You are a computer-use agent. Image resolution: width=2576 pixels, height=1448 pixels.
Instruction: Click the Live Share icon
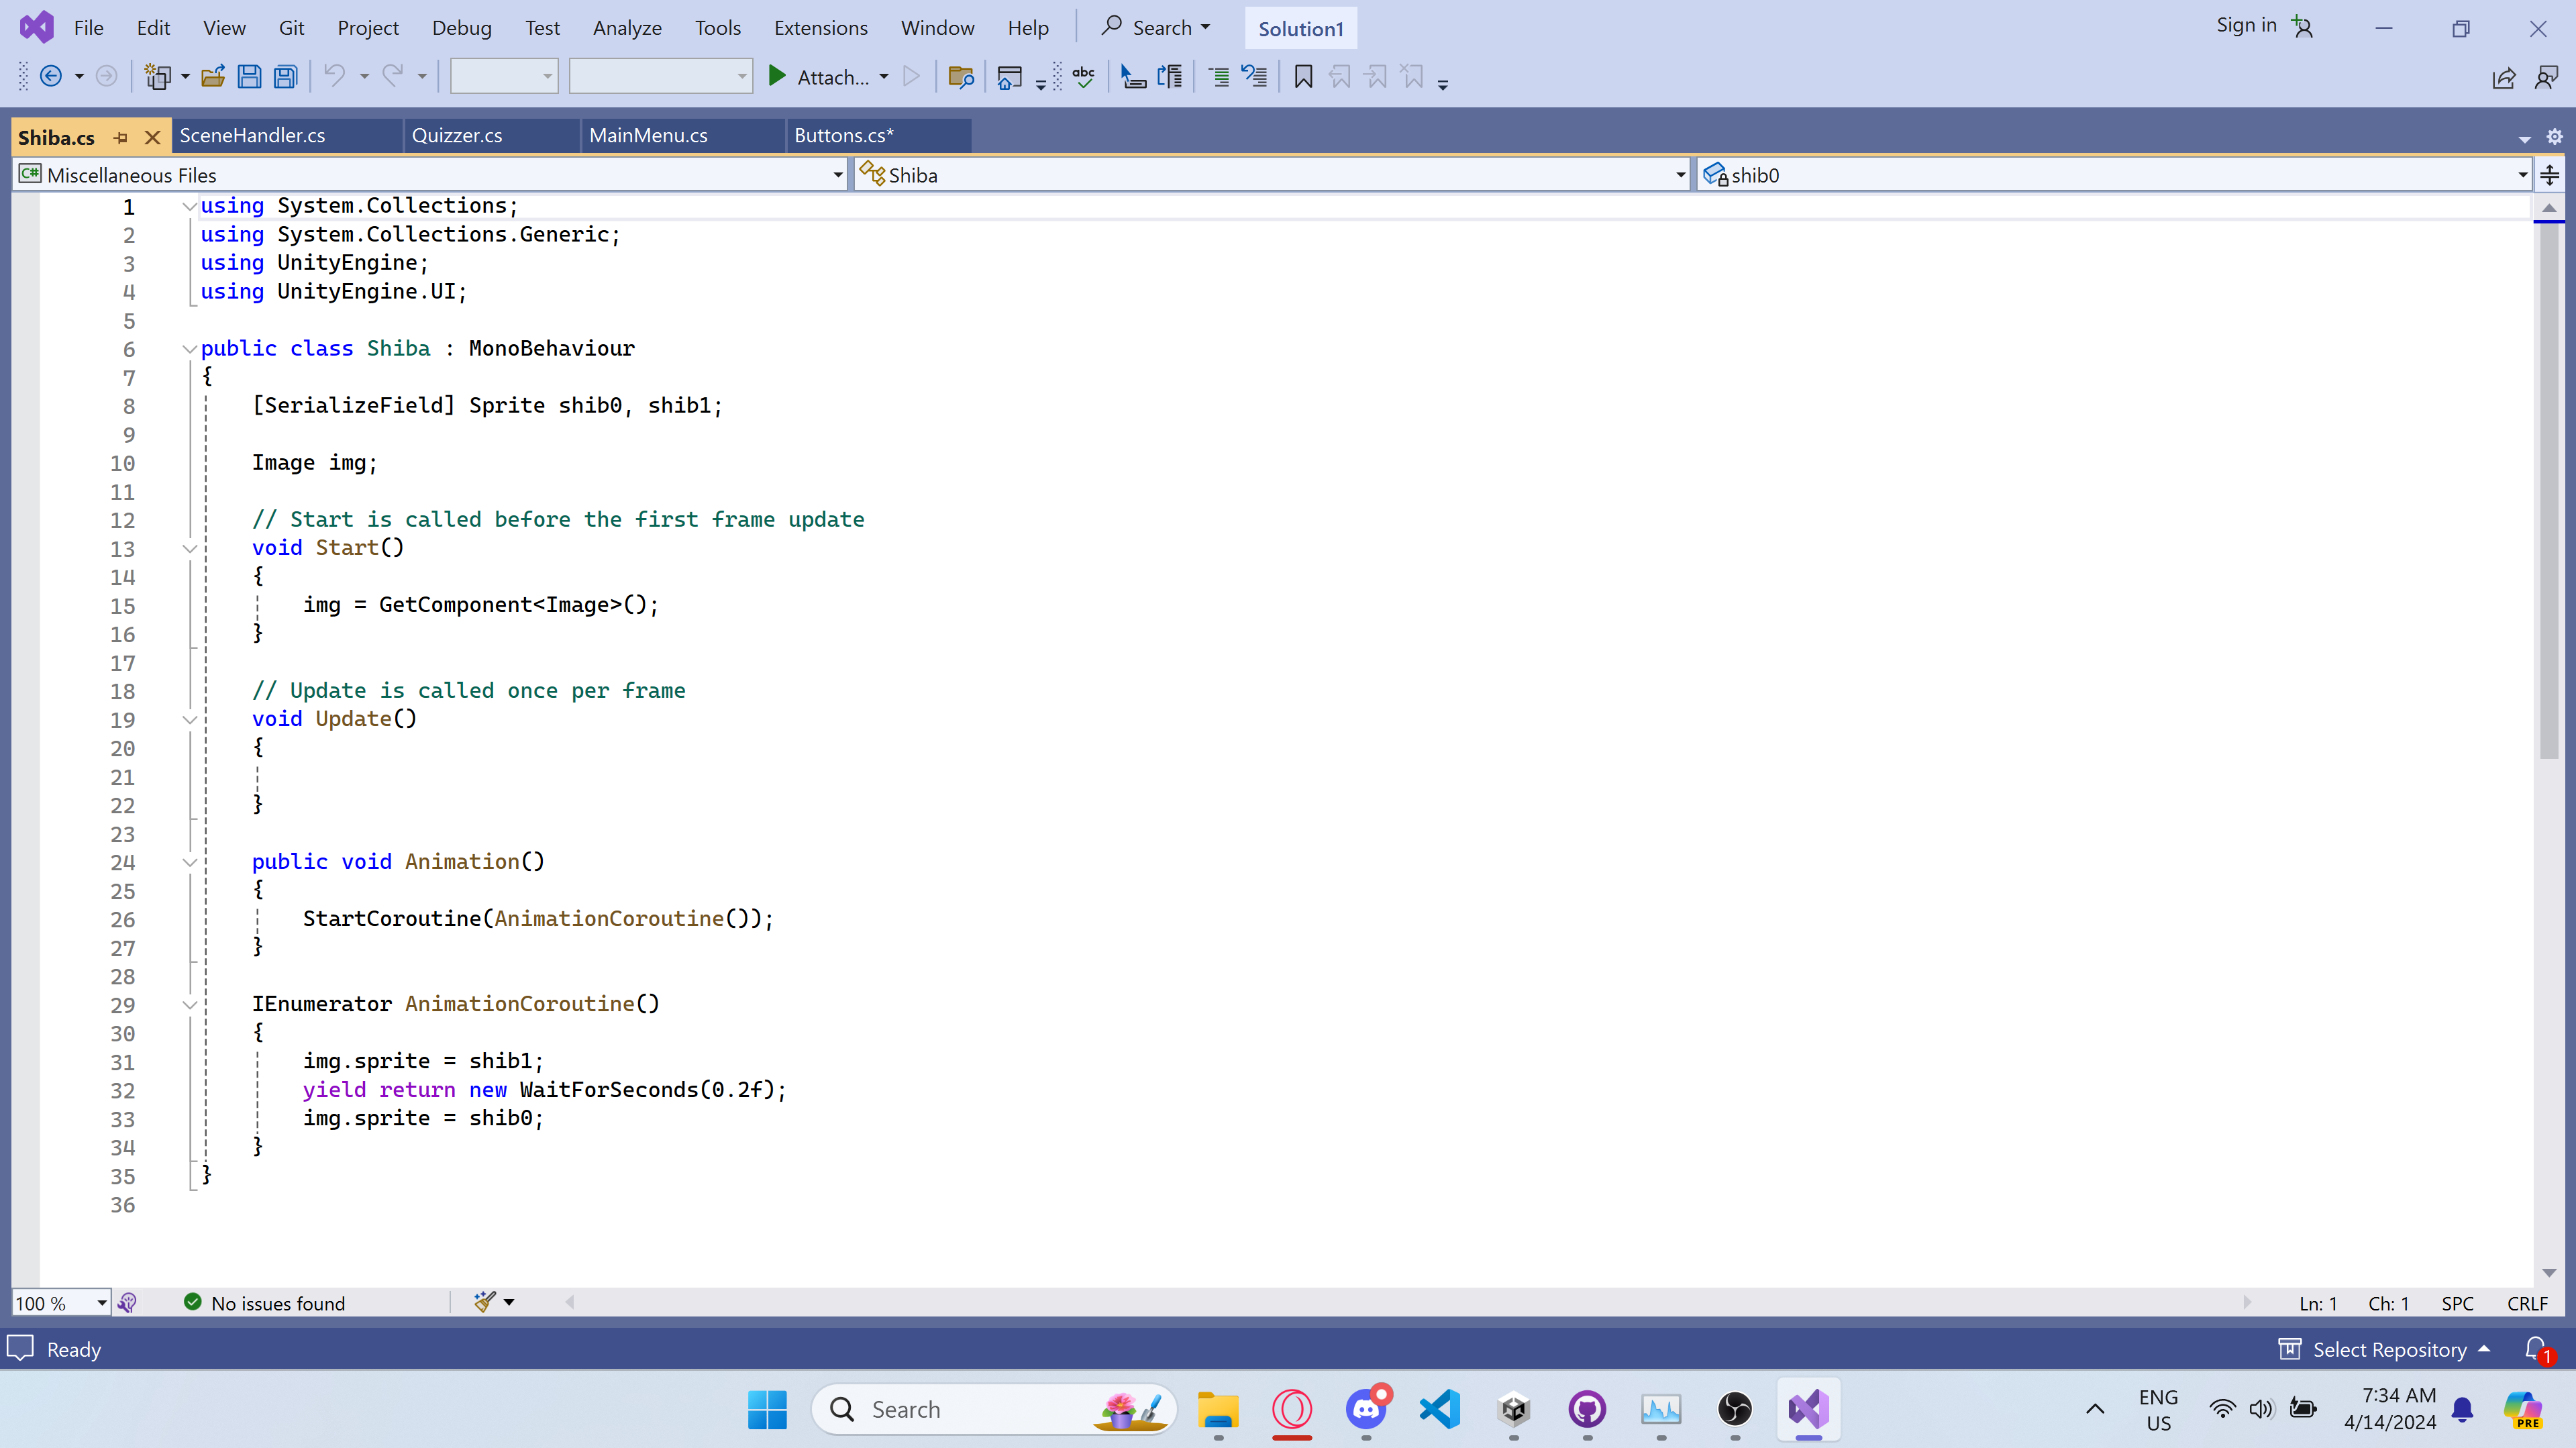2503,78
